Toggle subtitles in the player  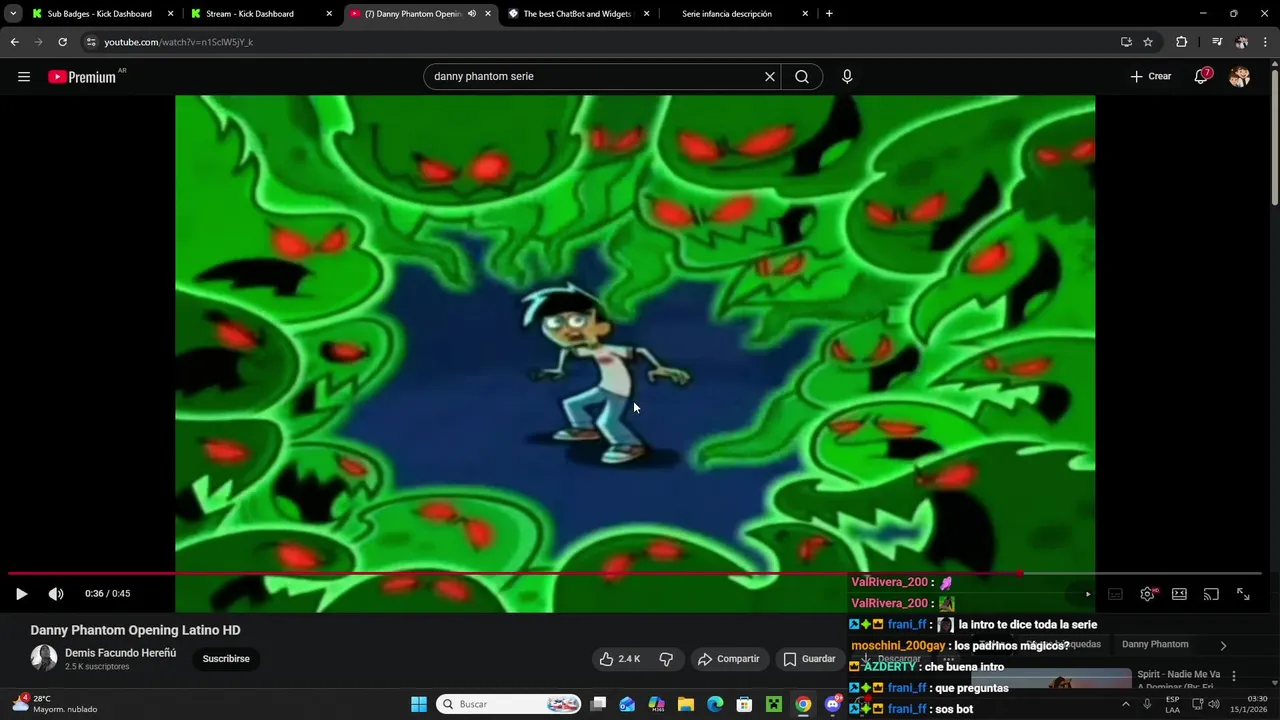coord(1115,594)
